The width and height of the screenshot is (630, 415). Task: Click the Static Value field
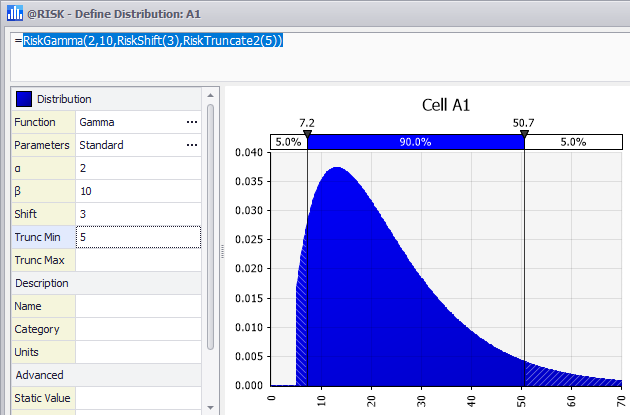point(138,398)
